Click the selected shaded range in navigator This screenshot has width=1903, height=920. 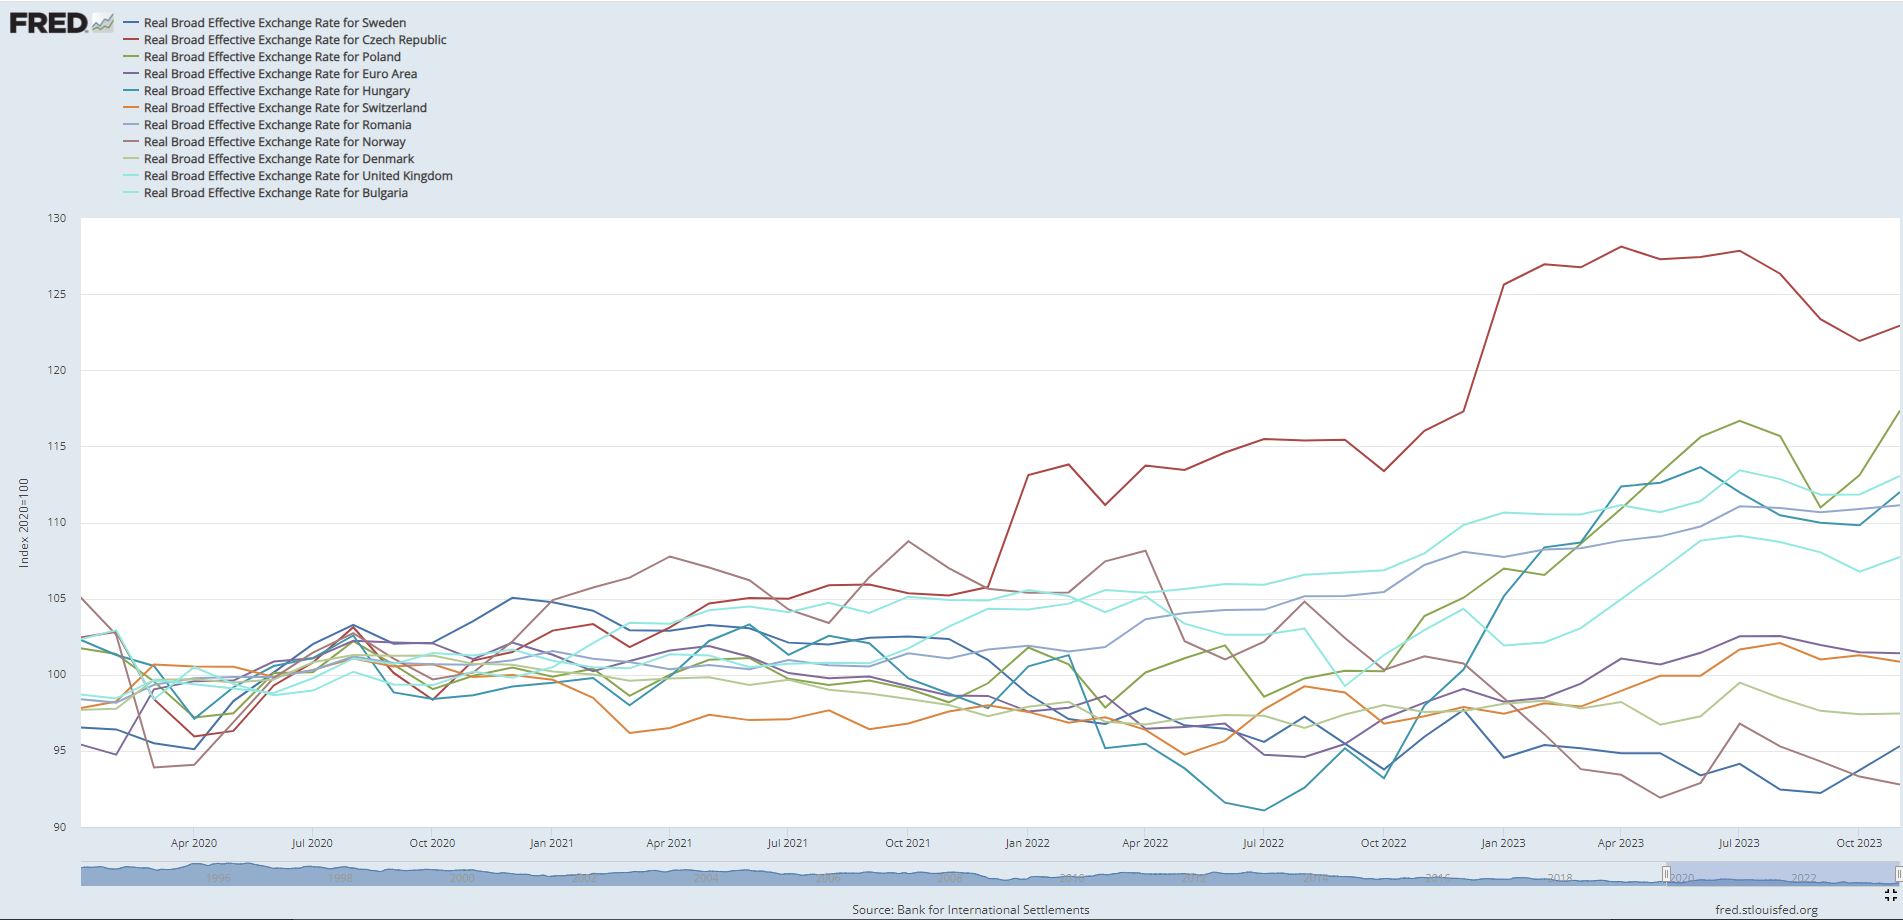(1782, 874)
